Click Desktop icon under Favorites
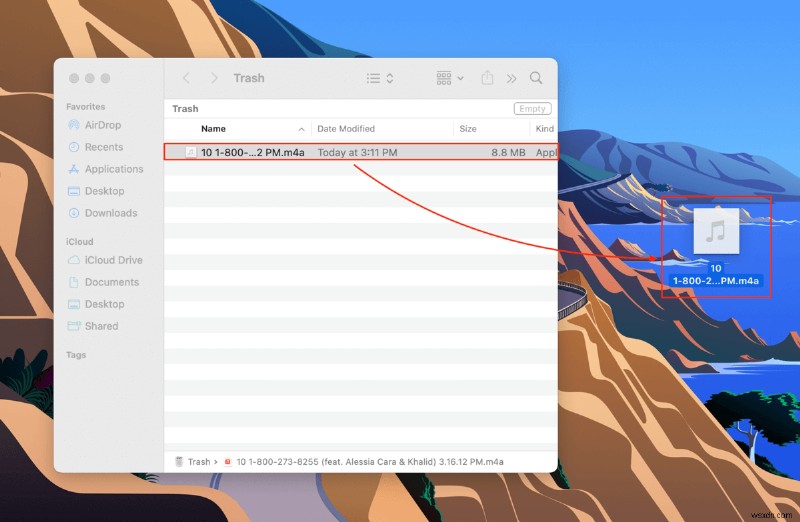 pos(74,191)
